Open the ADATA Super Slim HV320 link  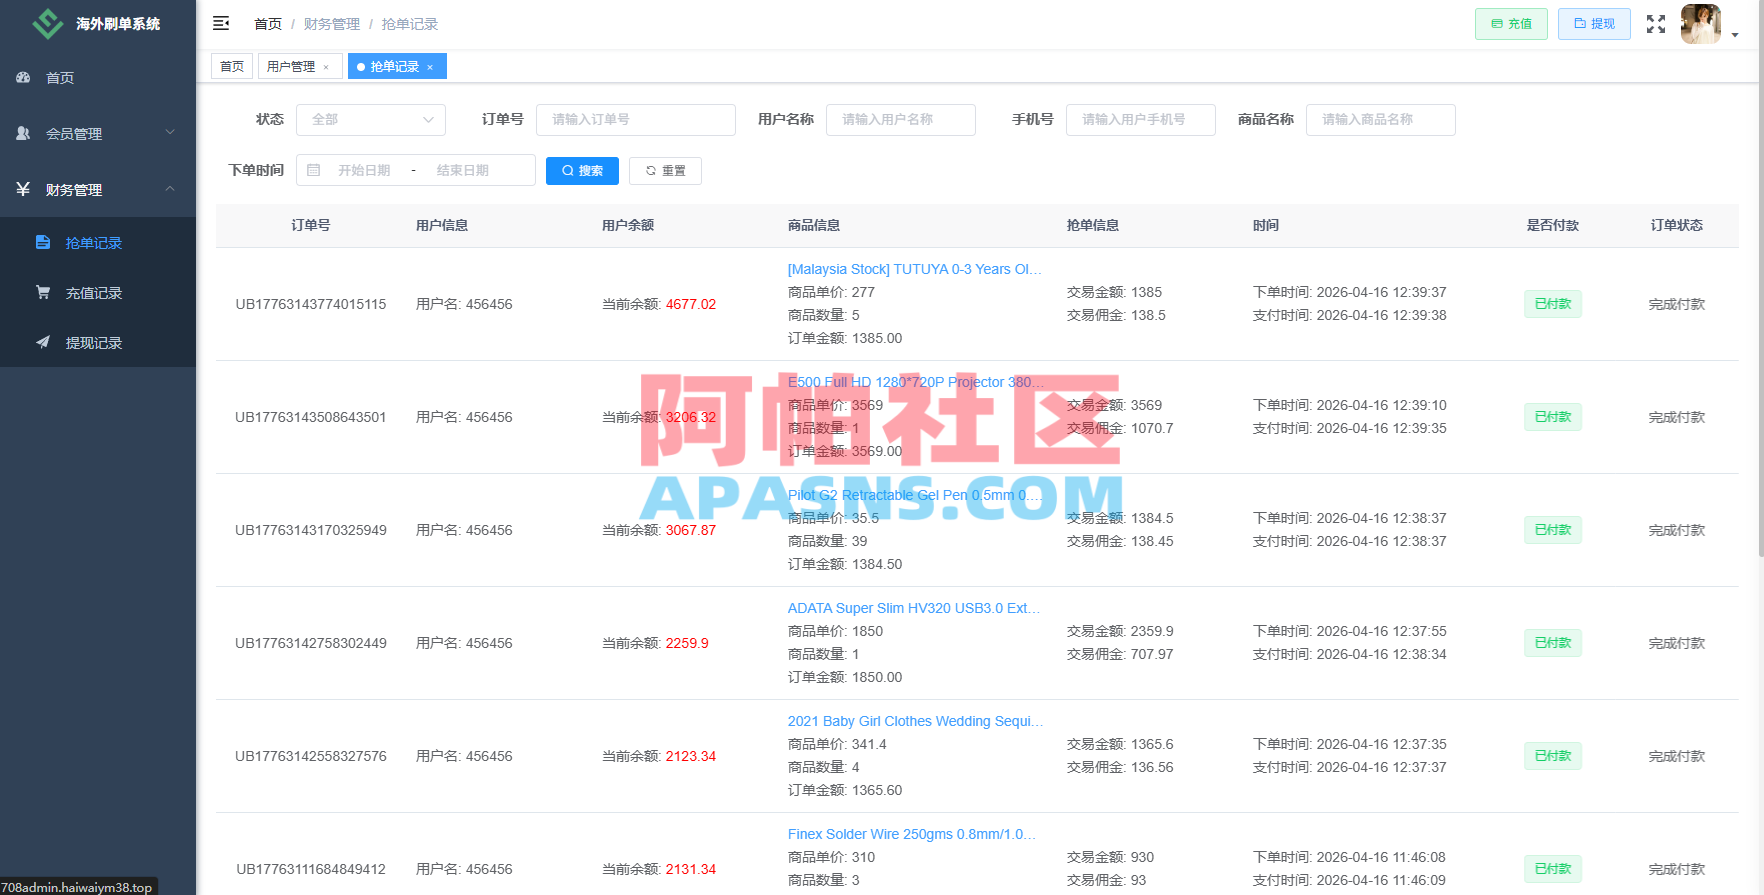pyautogui.click(x=914, y=608)
